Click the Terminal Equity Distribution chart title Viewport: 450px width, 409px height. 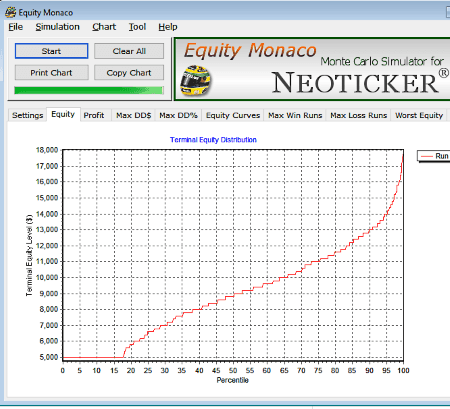coord(213,140)
